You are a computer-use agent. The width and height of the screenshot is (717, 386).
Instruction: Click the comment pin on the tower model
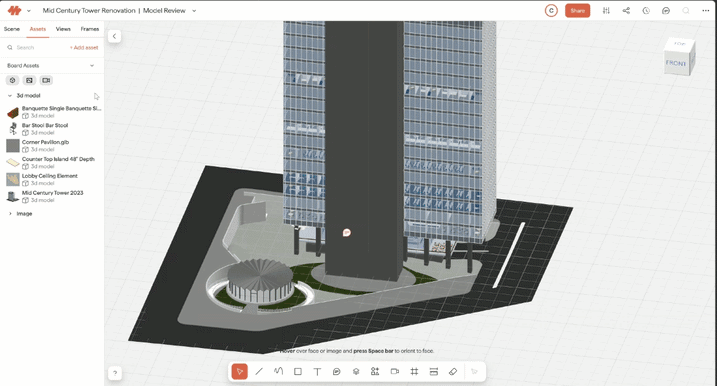pyautogui.click(x=347, y=233)
